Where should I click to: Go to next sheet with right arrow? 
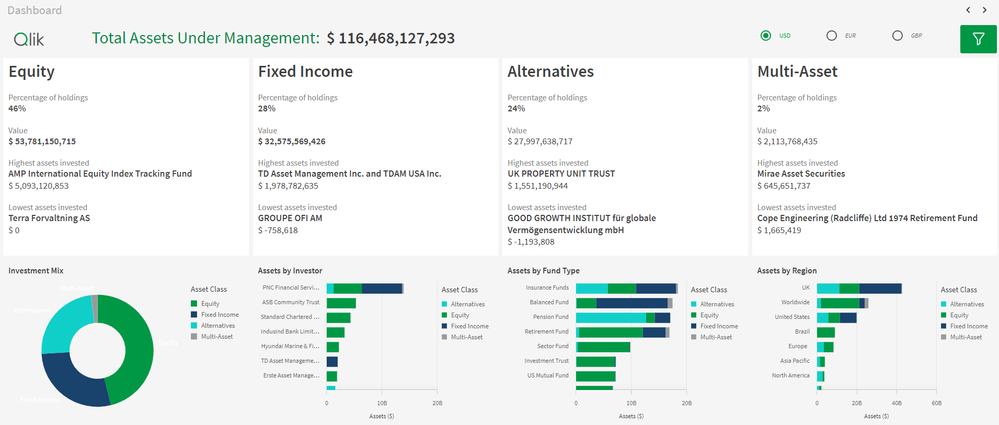pos(987,10)
